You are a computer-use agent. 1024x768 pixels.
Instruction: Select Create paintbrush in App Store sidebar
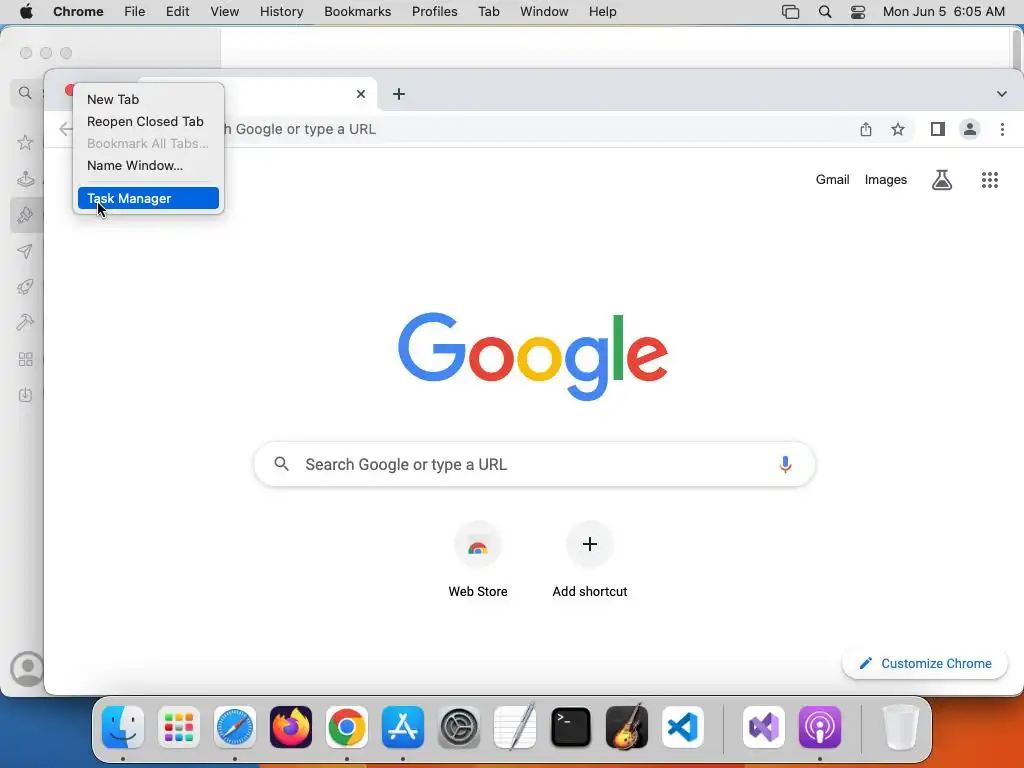click(25, 215)
